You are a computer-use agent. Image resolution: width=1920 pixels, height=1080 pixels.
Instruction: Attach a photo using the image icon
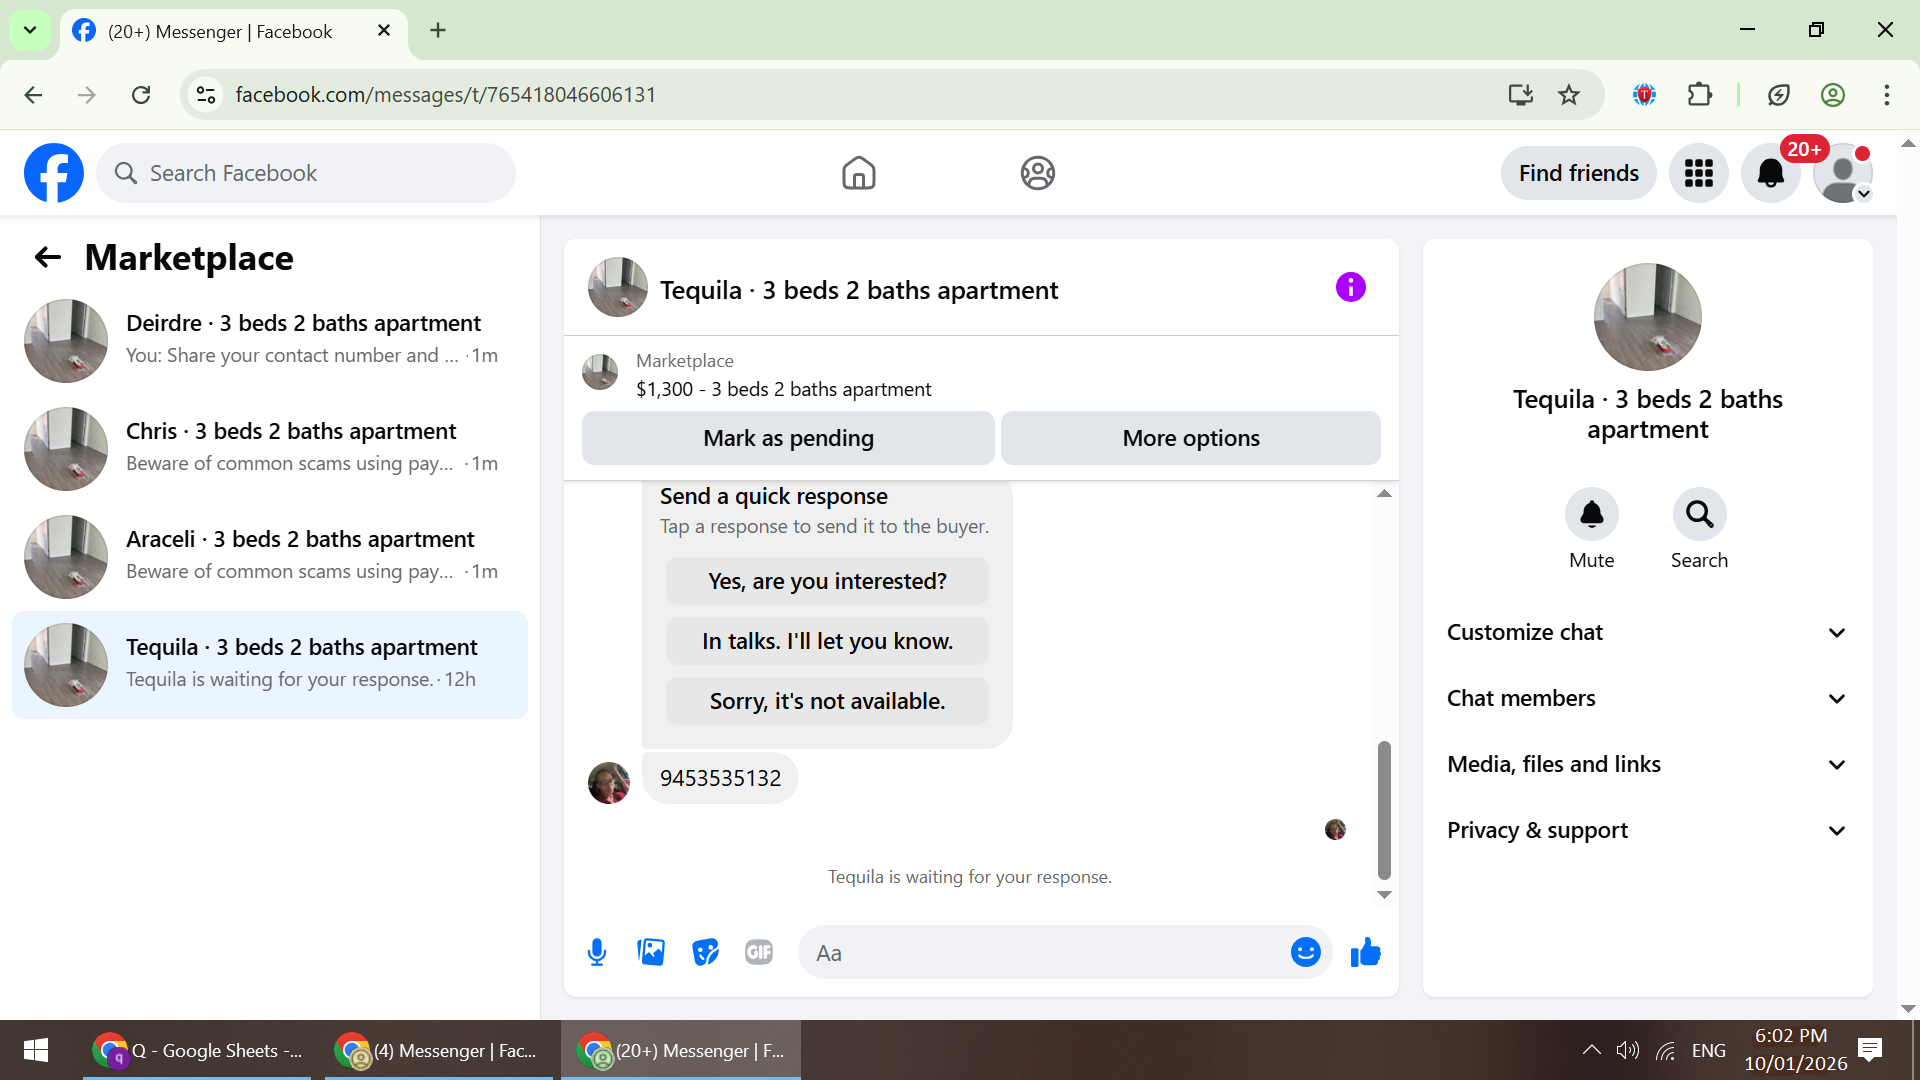tap(651, 952)
